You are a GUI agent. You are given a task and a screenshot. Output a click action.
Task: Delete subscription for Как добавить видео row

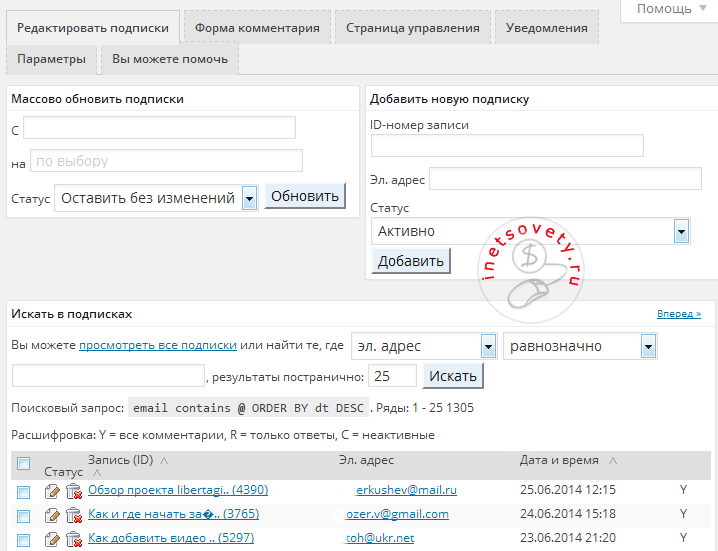pyautogui.click(x=74, y=539)
